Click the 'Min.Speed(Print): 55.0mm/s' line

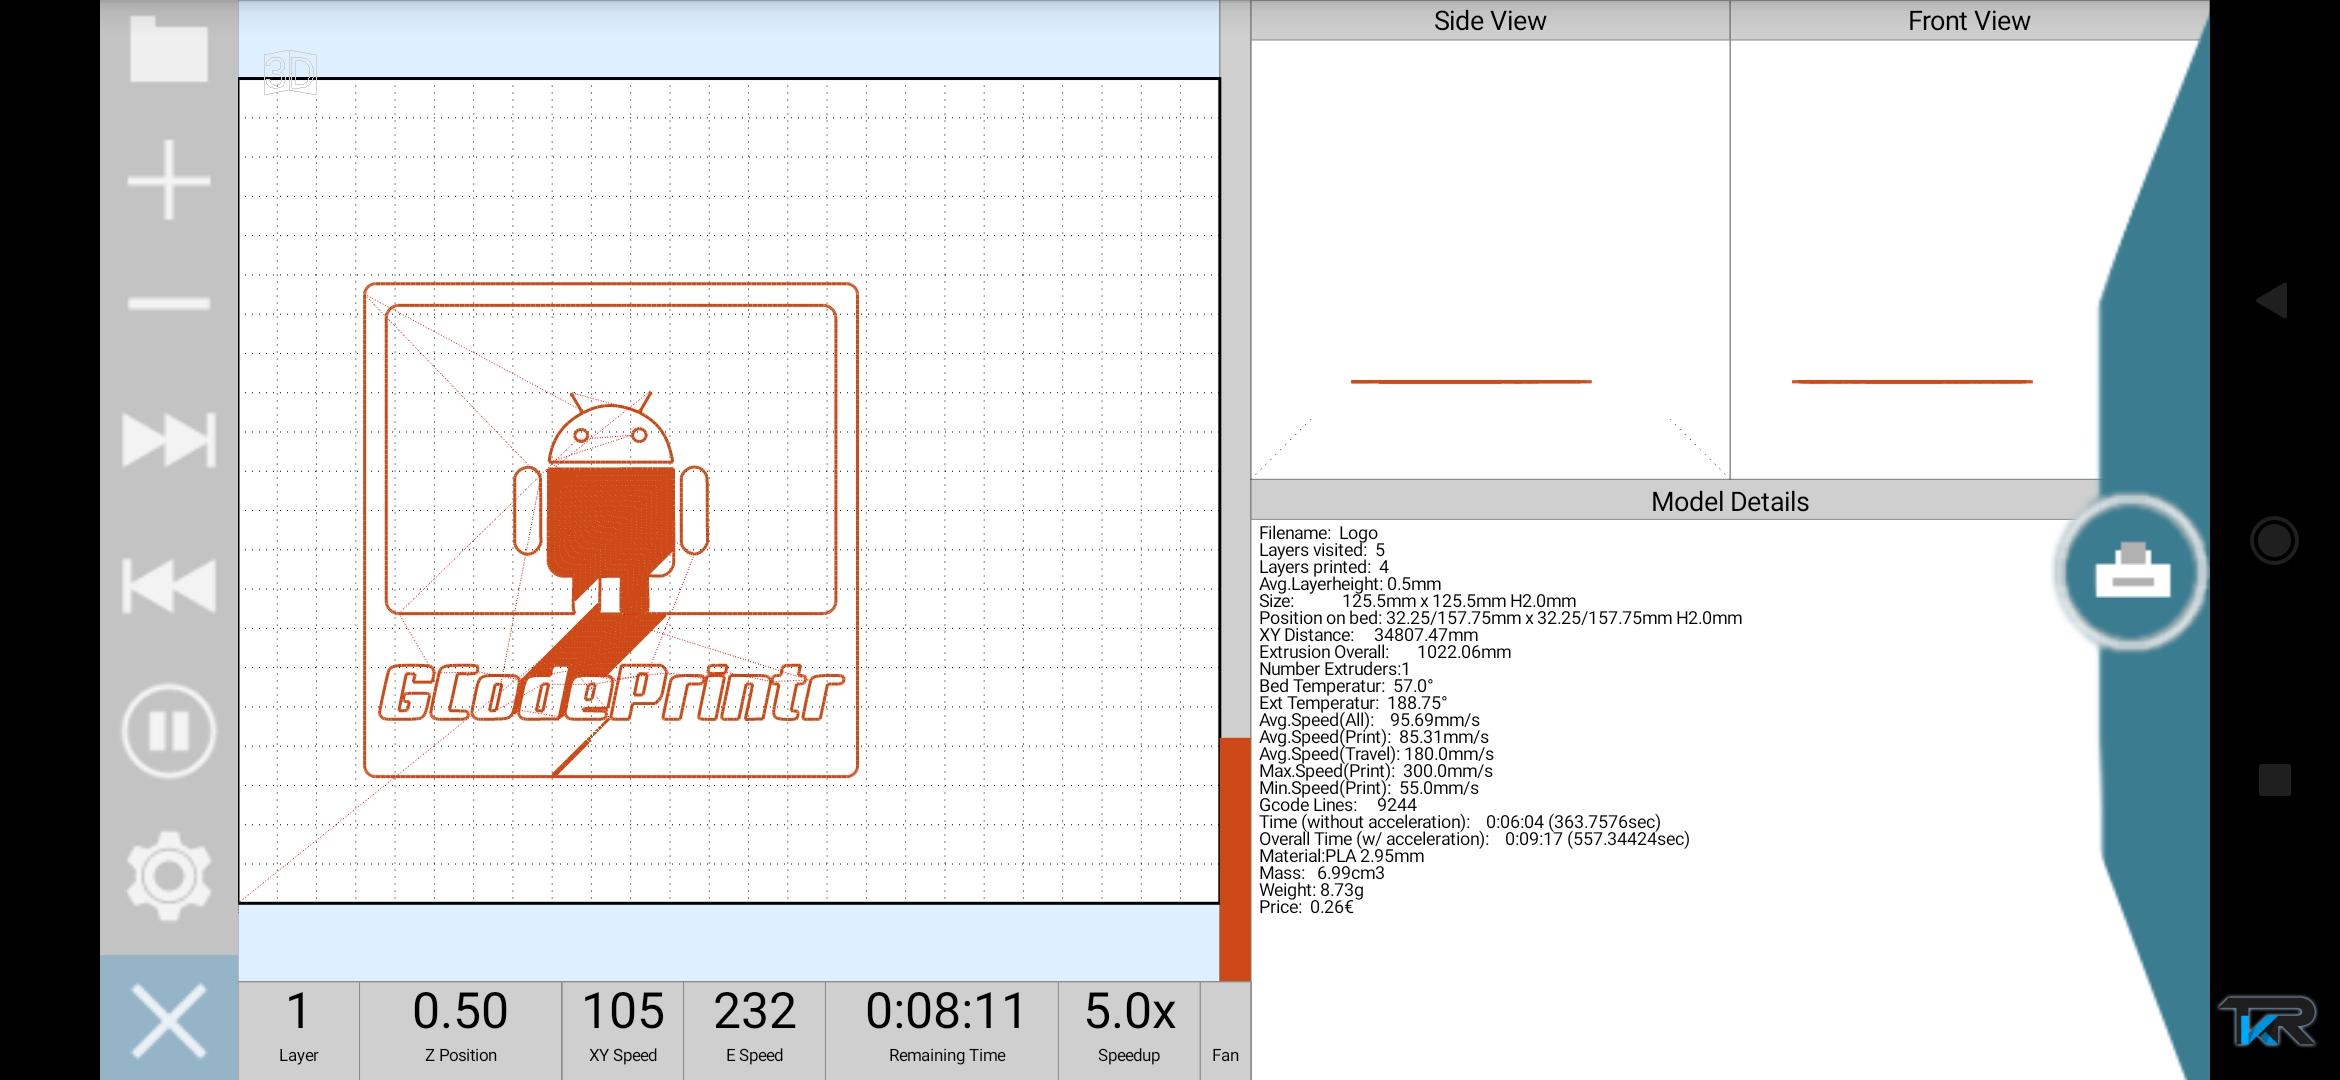tap(1369, 788)
